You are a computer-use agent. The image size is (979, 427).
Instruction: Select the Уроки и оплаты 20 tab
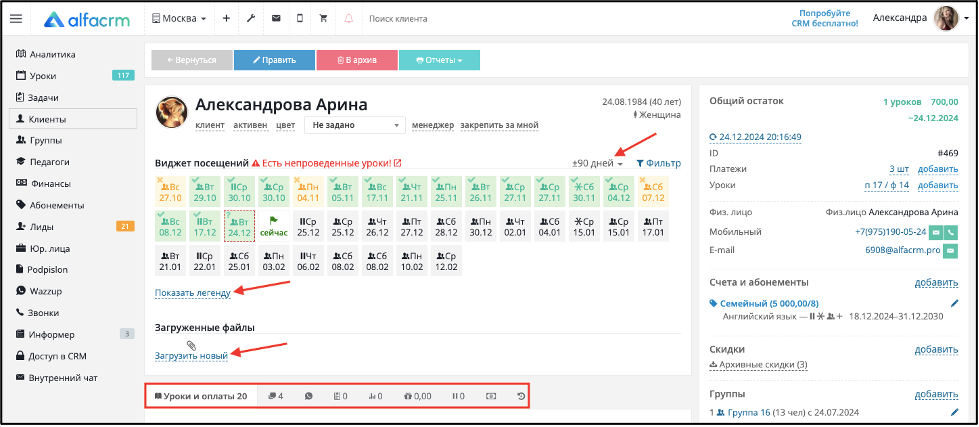[x=201, y=396]
